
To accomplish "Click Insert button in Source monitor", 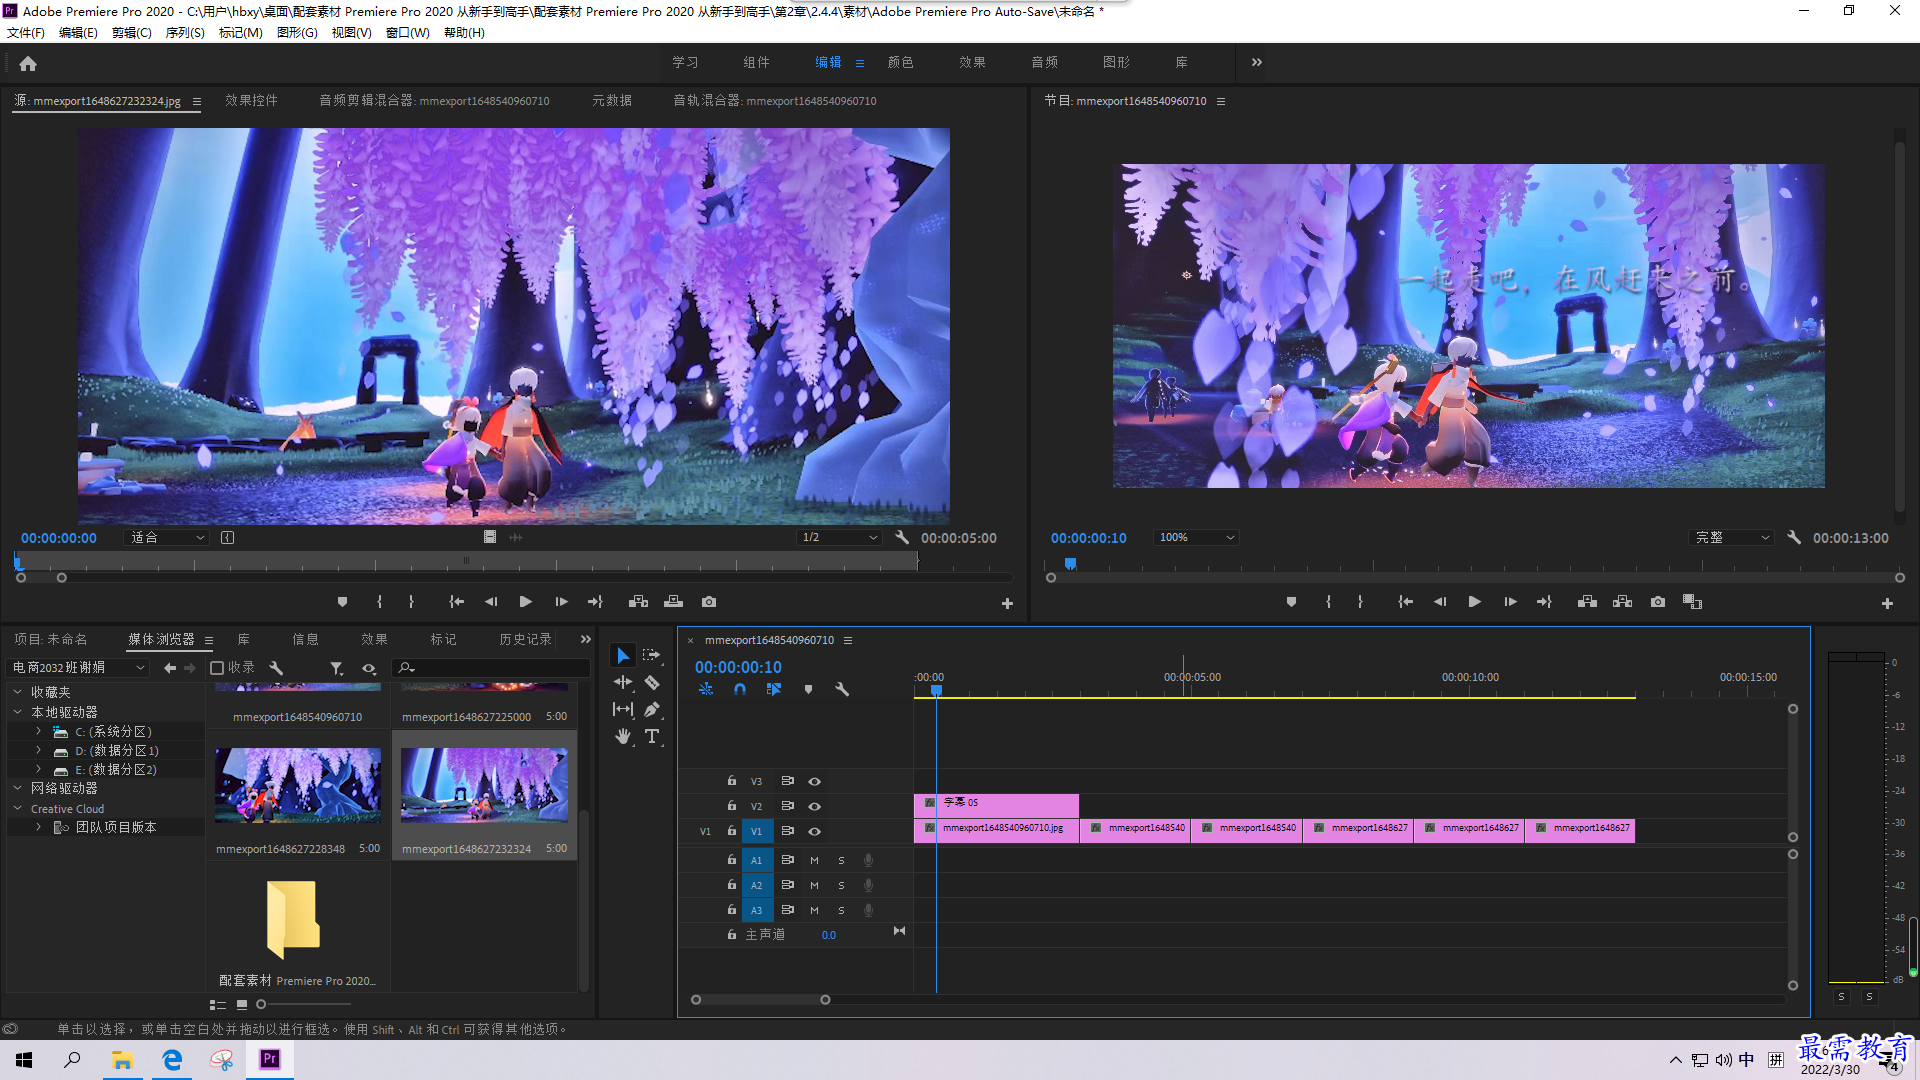I will pos(638,602).
